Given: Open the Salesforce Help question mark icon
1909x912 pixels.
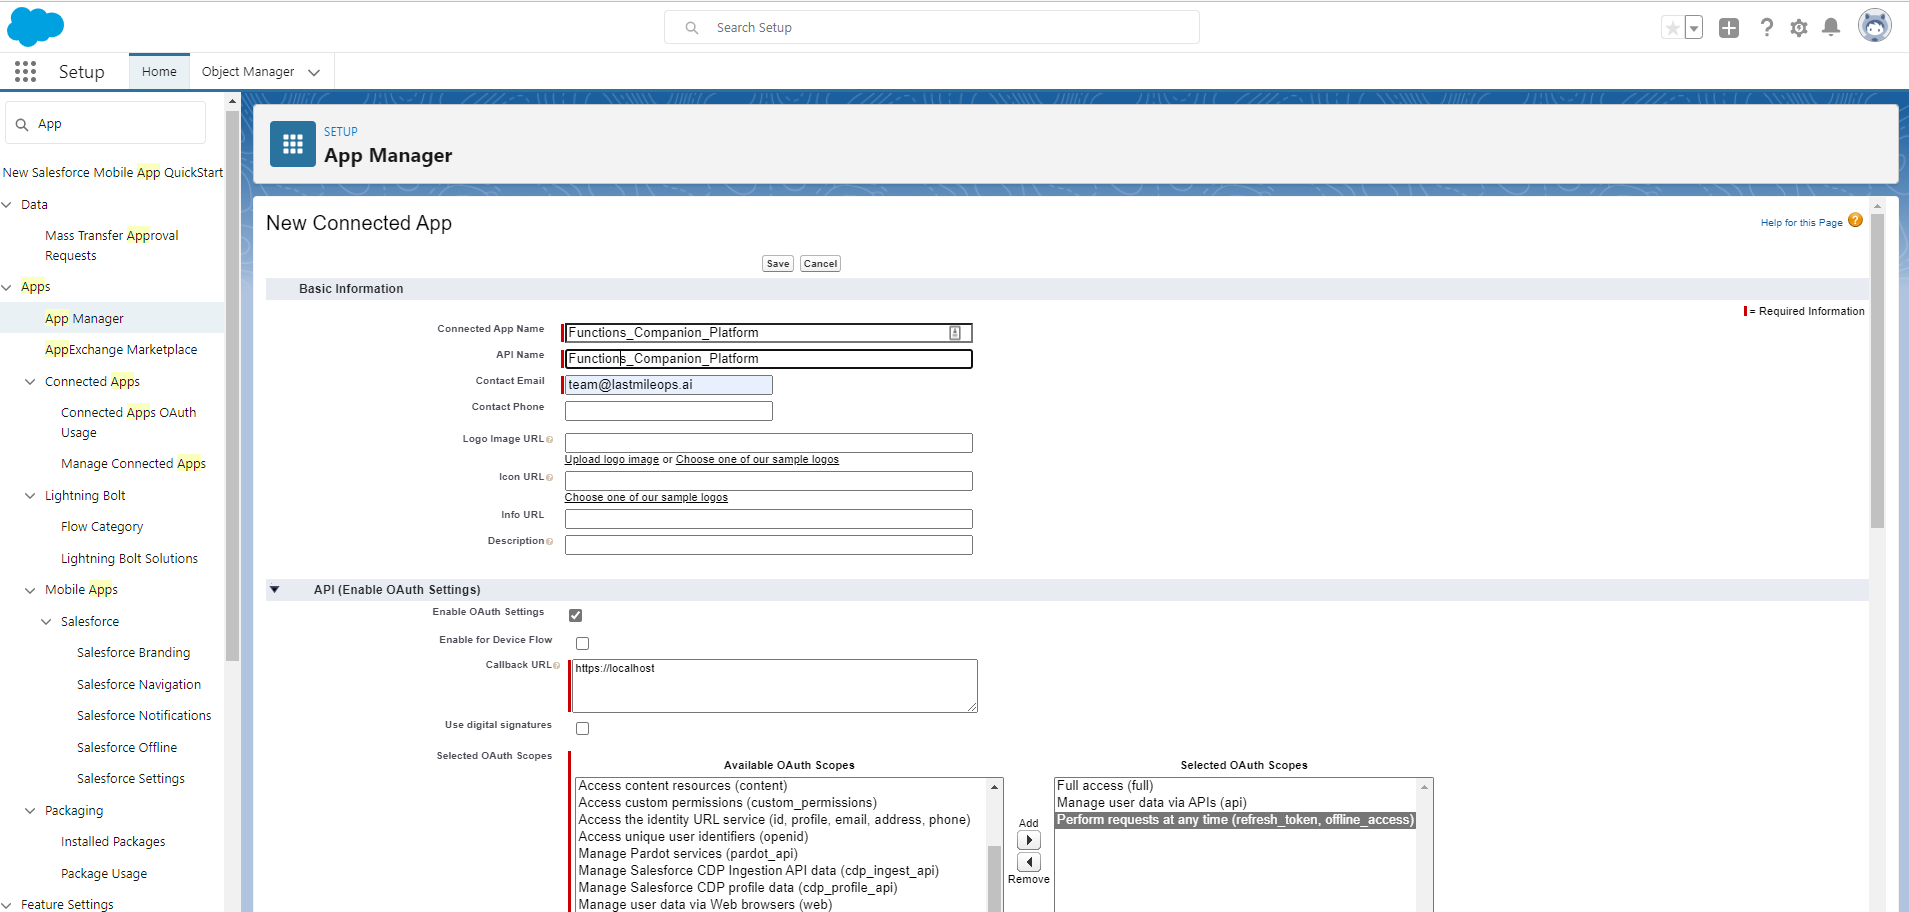Looking at the screenshot, I should tap(1767, 28).
